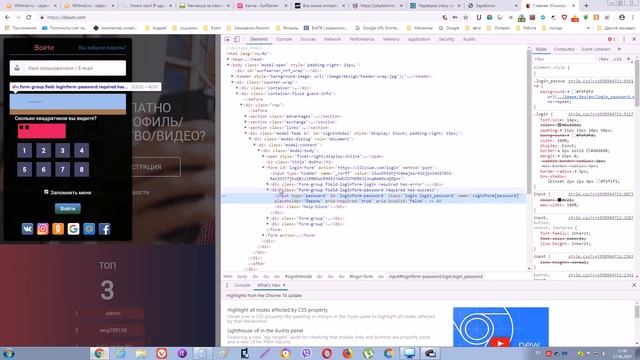Open the Viber taskbar icon
This screenshot has height=360, width=640.
pyautogui.click(x=306, y=353)
